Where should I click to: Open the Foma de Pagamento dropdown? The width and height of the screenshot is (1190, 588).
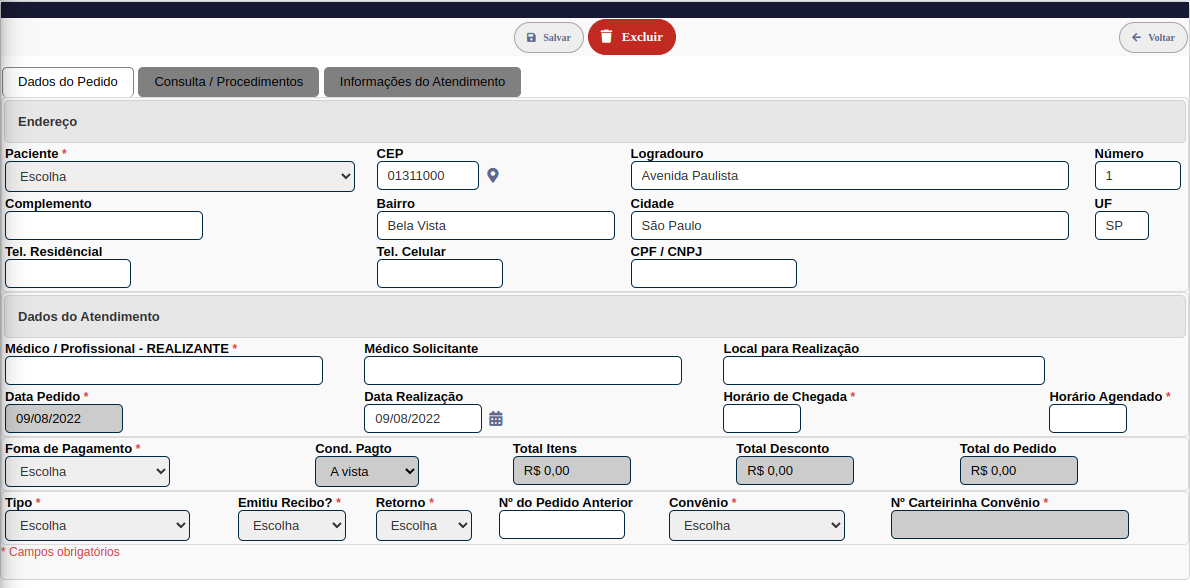pos(87,471)
